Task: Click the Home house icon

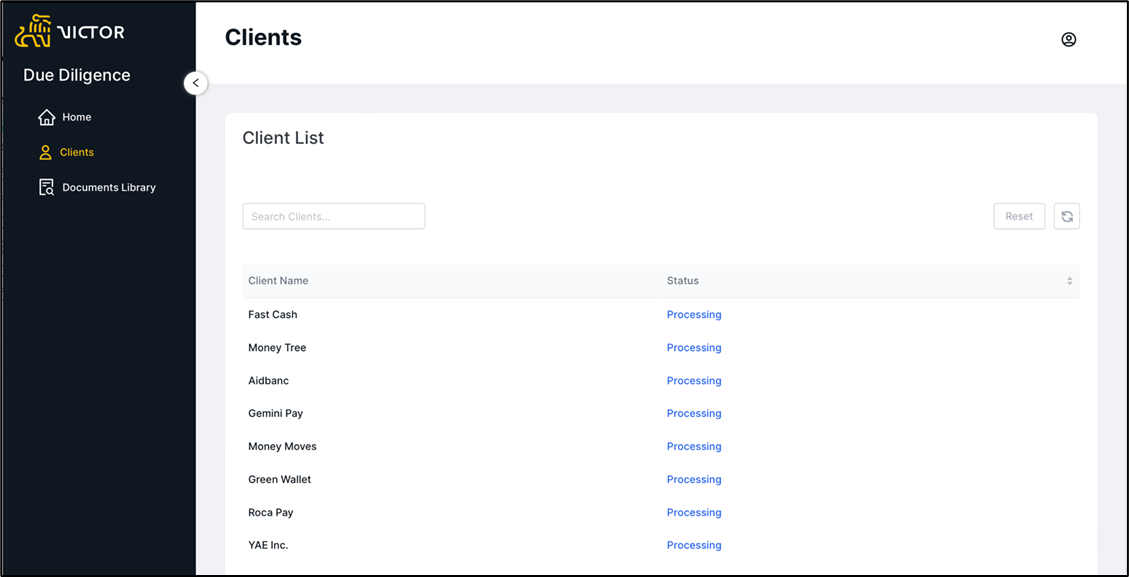Action: [46, 117]
